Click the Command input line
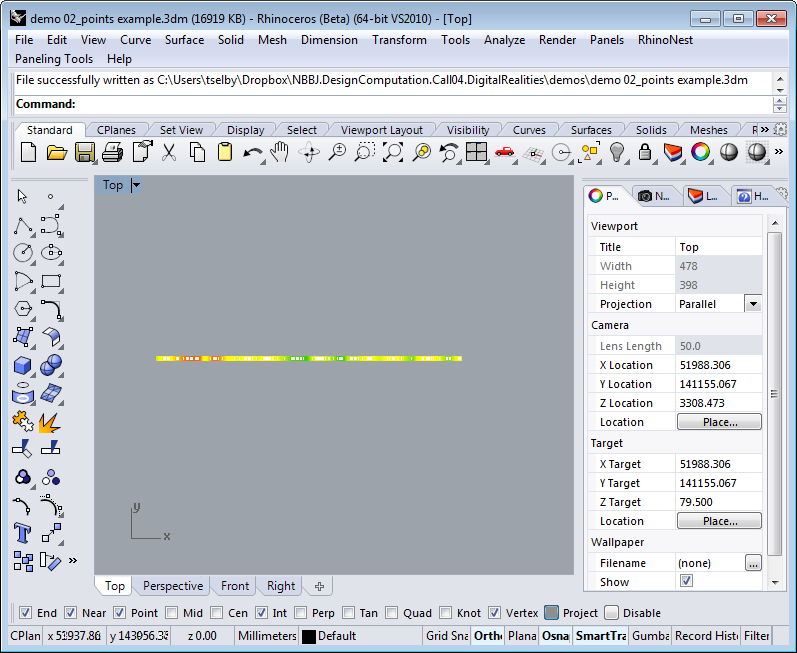Screen dimensions: 797x653 click(393, 104)
